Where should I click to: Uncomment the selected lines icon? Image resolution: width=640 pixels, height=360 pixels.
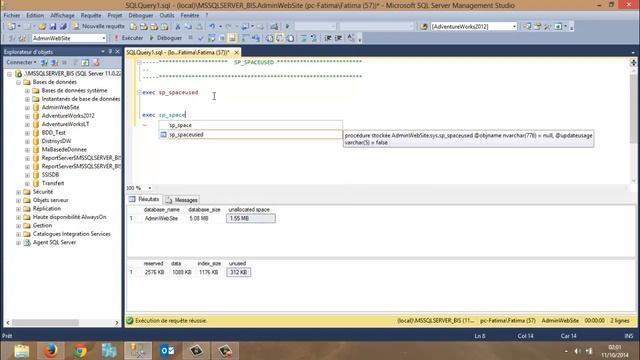313,38
